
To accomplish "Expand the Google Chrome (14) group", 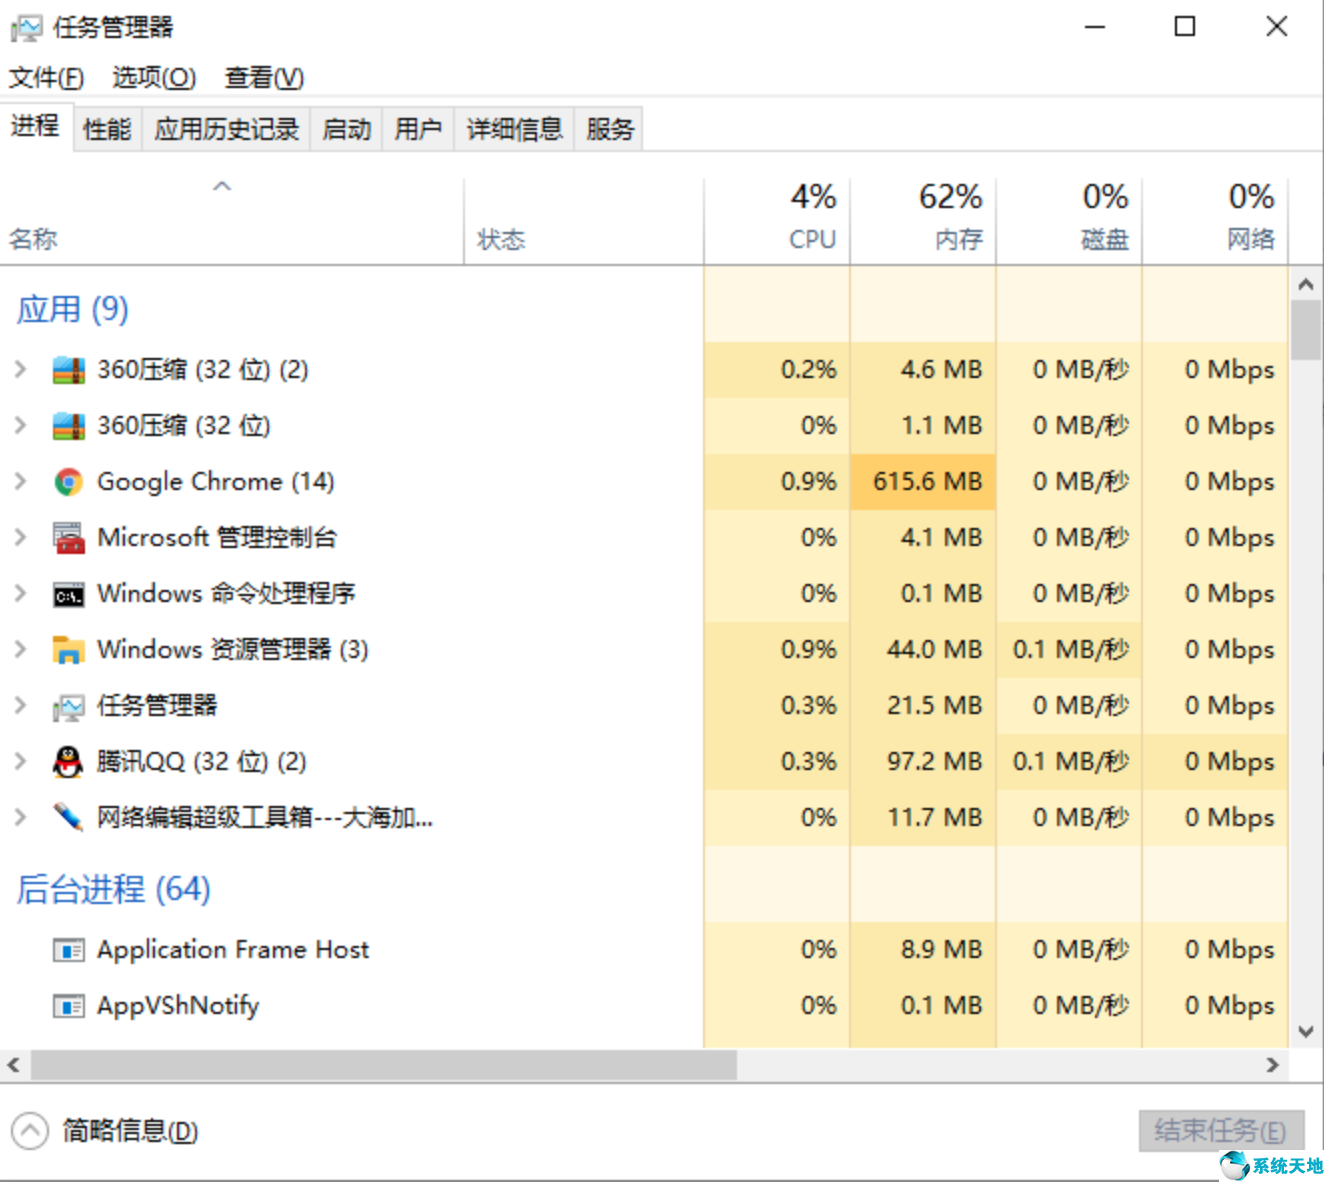I will point(20,482).
